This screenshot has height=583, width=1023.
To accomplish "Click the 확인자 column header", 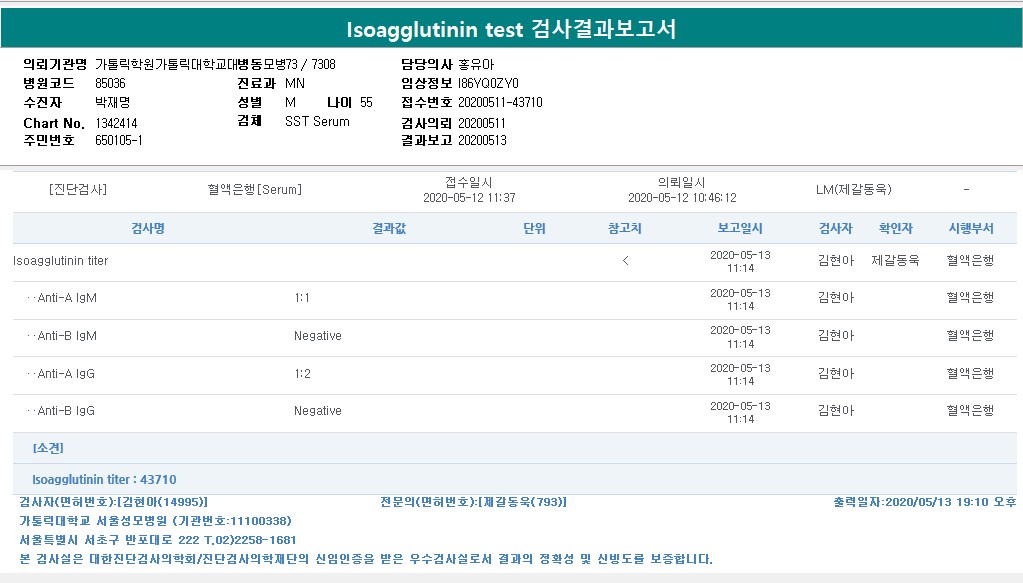I will click(895, 229).
